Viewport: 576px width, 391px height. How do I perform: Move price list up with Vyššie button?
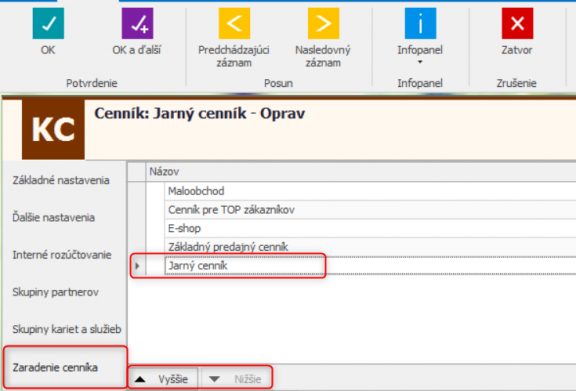pyautogui.click(x=163, y=379)
